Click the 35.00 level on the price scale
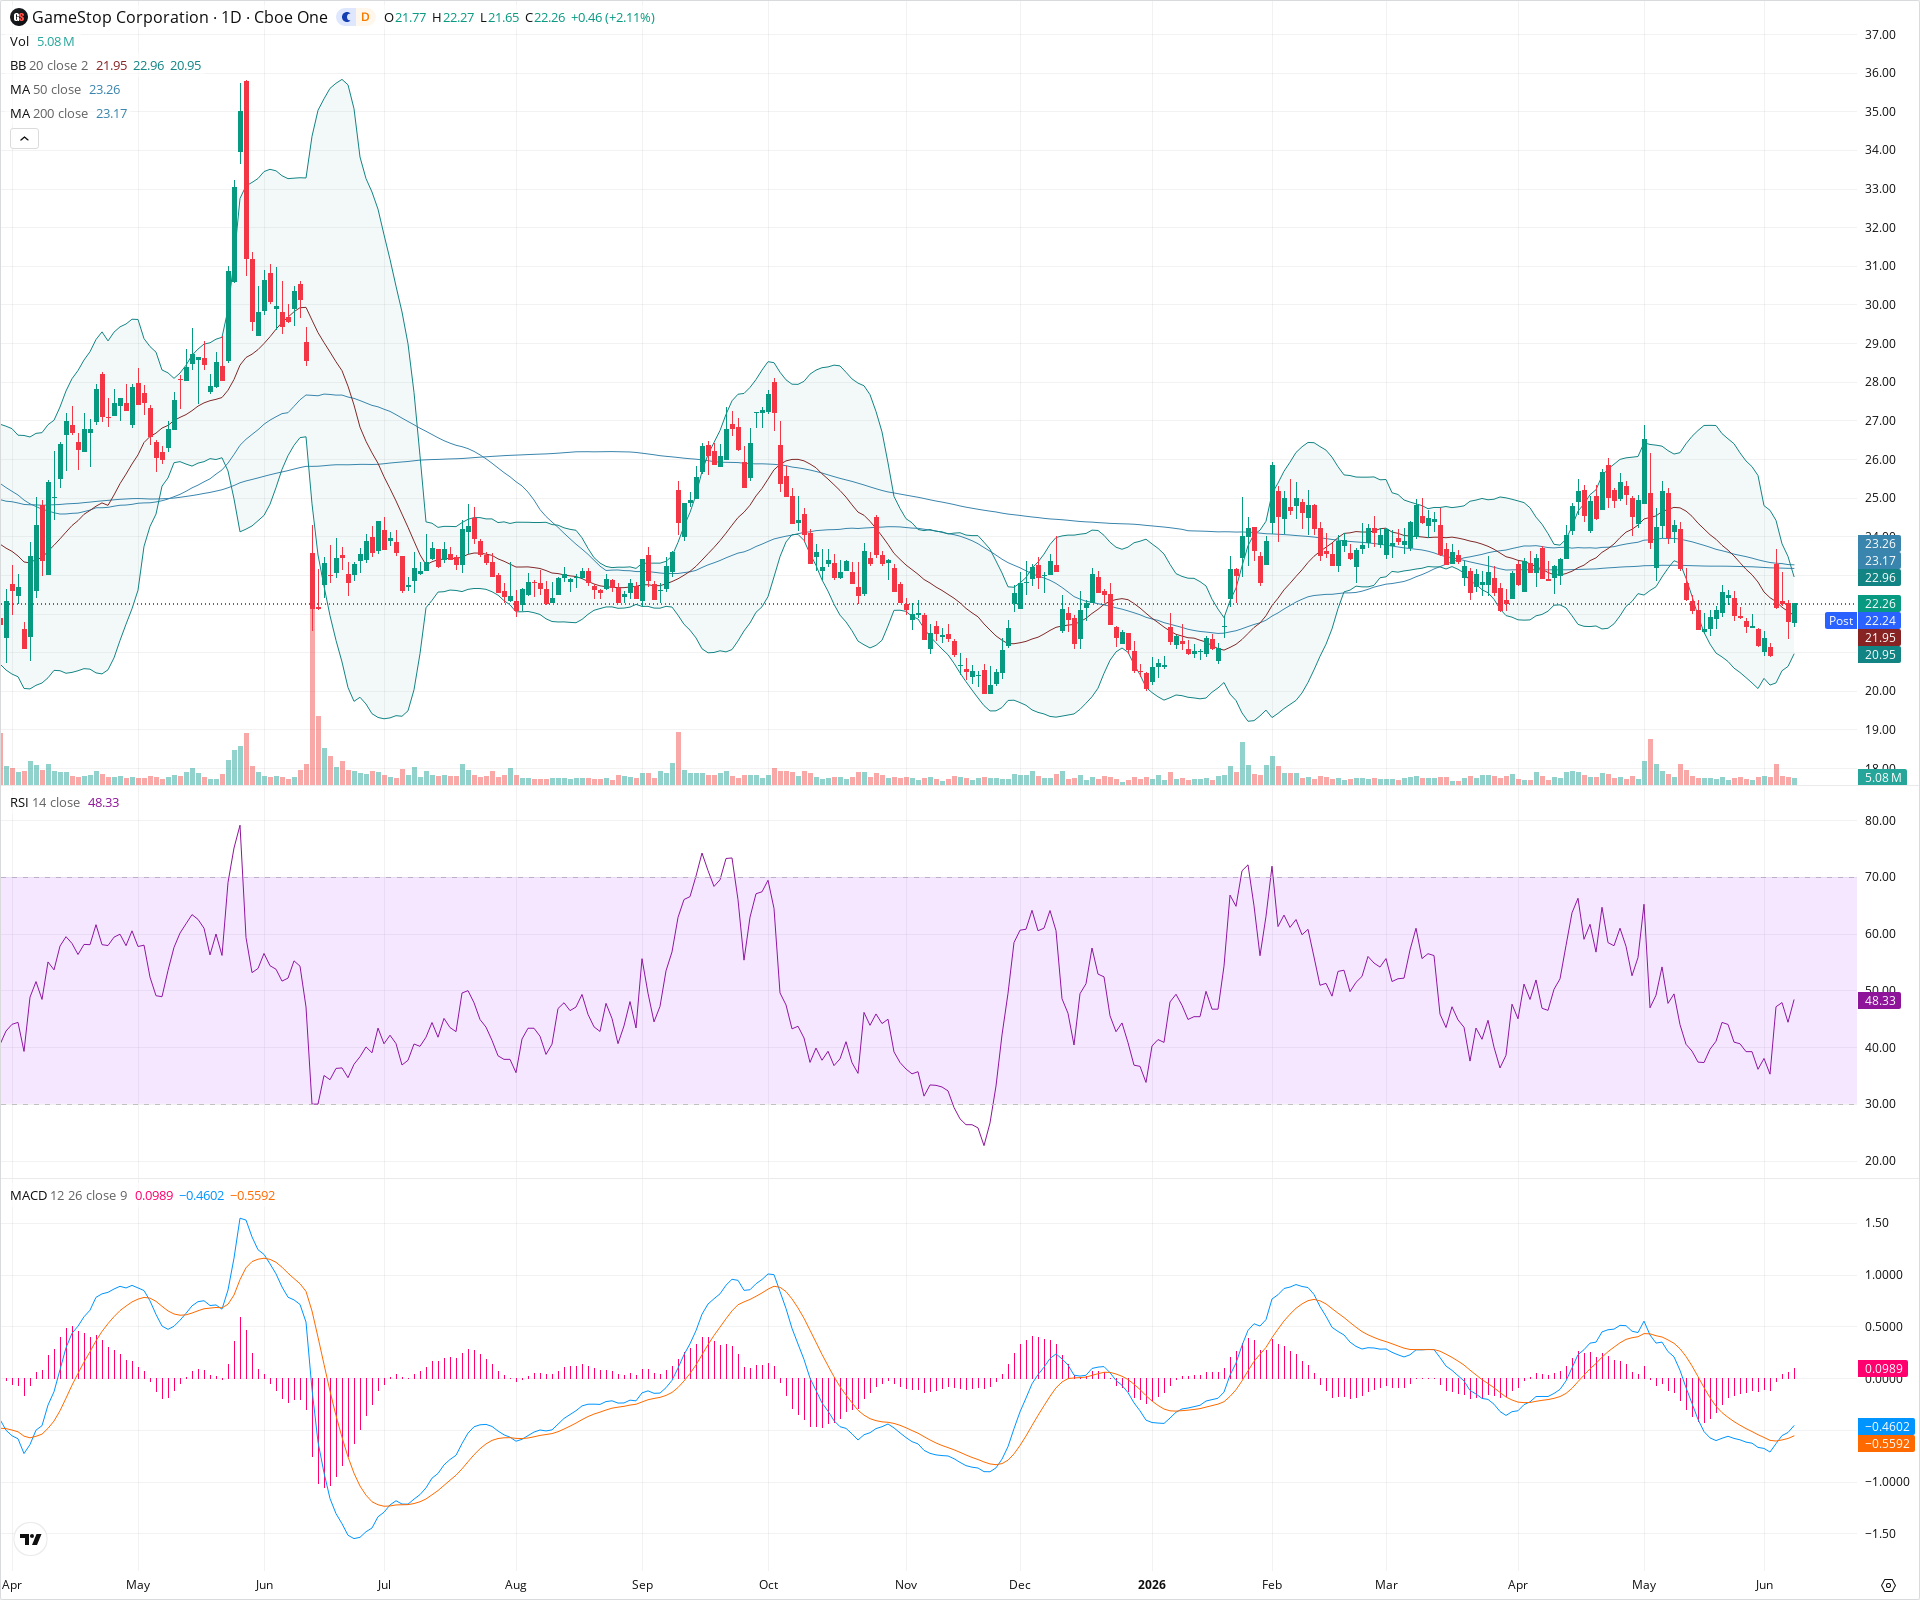Image resolution: width=1920 pixels, height=1600 pixels. point(1880,112)
